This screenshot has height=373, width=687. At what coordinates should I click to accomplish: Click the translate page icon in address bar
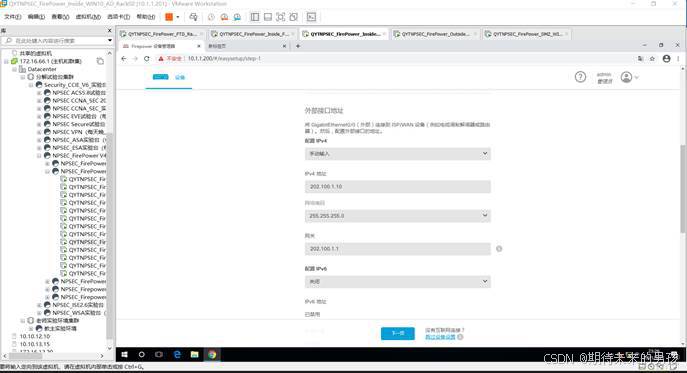(x=641, y=58)
